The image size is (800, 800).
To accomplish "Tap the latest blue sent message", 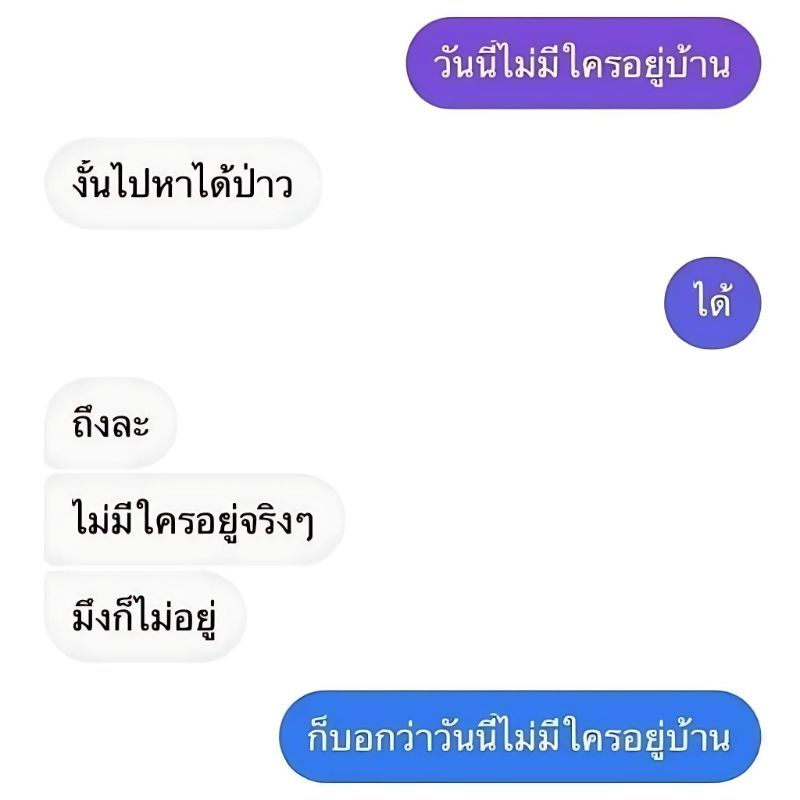I will [520, 736].
